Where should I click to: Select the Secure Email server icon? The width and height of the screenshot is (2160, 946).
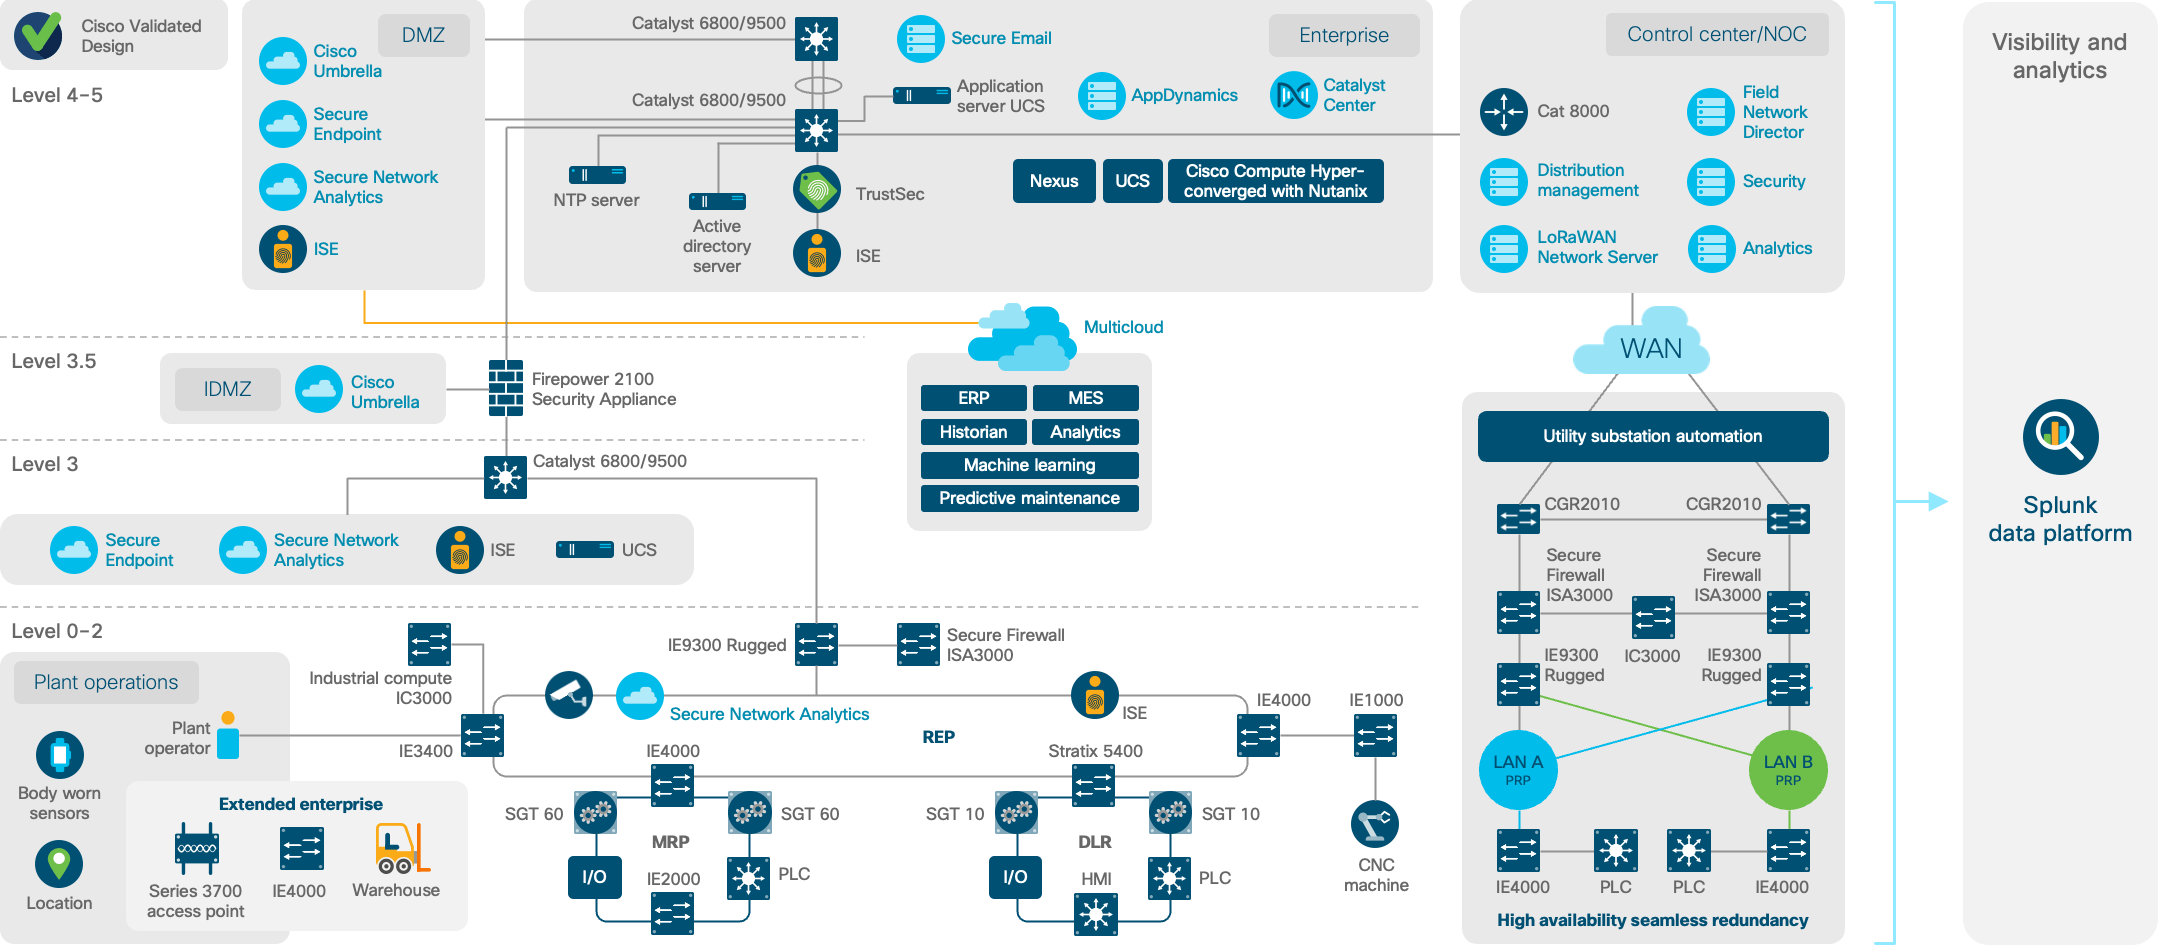coord(920,39)
